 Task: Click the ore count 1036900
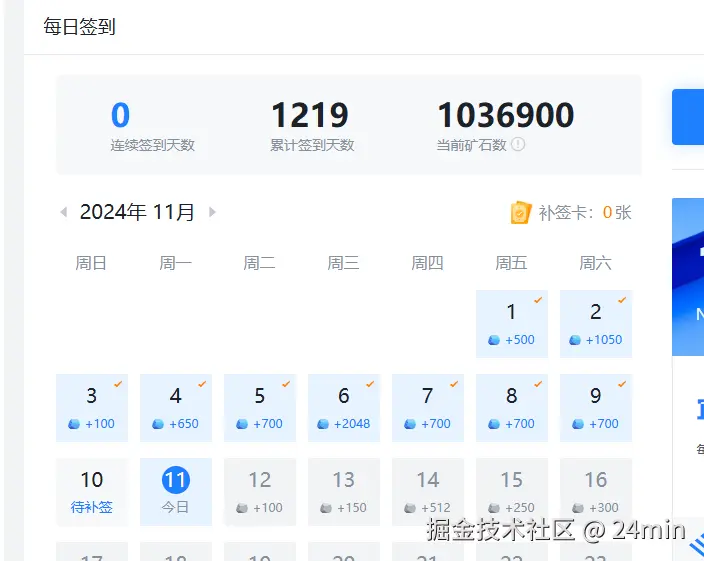coord(506,115)
